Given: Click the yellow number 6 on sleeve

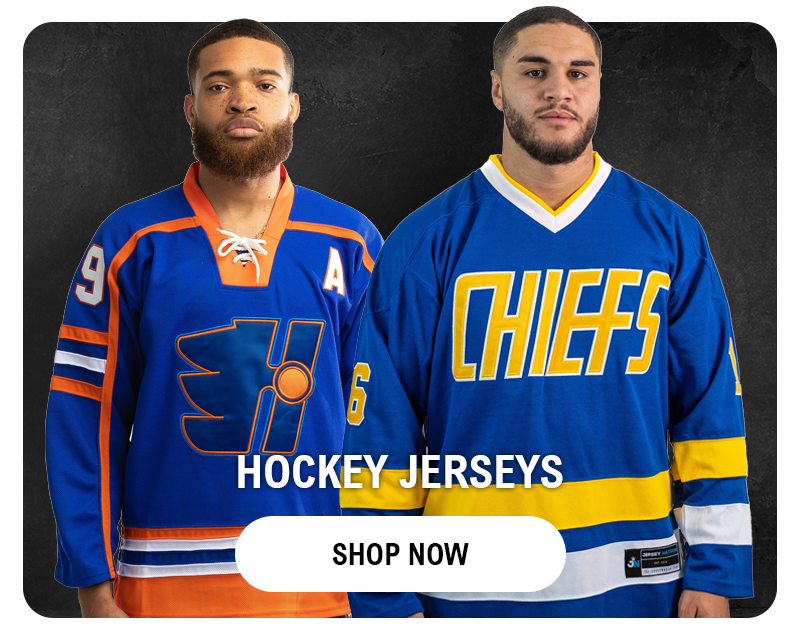Looking at the screenshot, I should coord(358,394).
